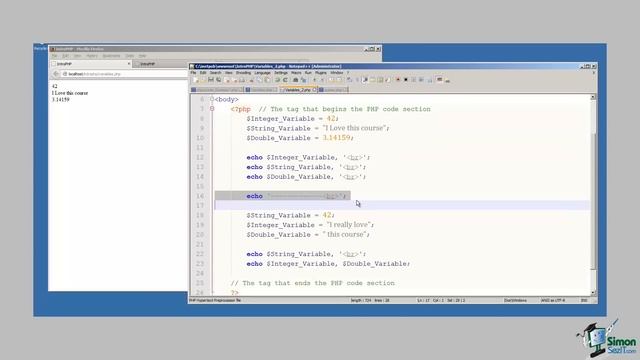Click the Cut toolbar icon

coord(251,80)
